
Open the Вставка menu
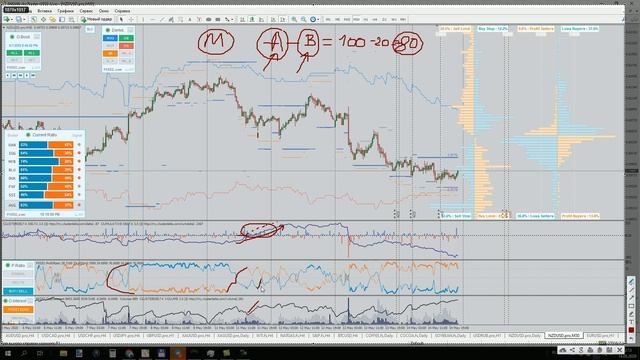[x=45, y=11]
